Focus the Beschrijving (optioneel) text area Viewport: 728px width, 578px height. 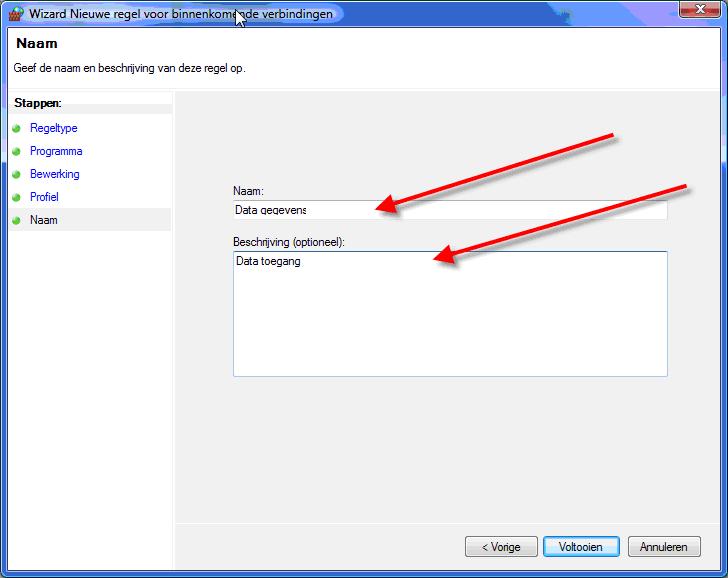450,314
